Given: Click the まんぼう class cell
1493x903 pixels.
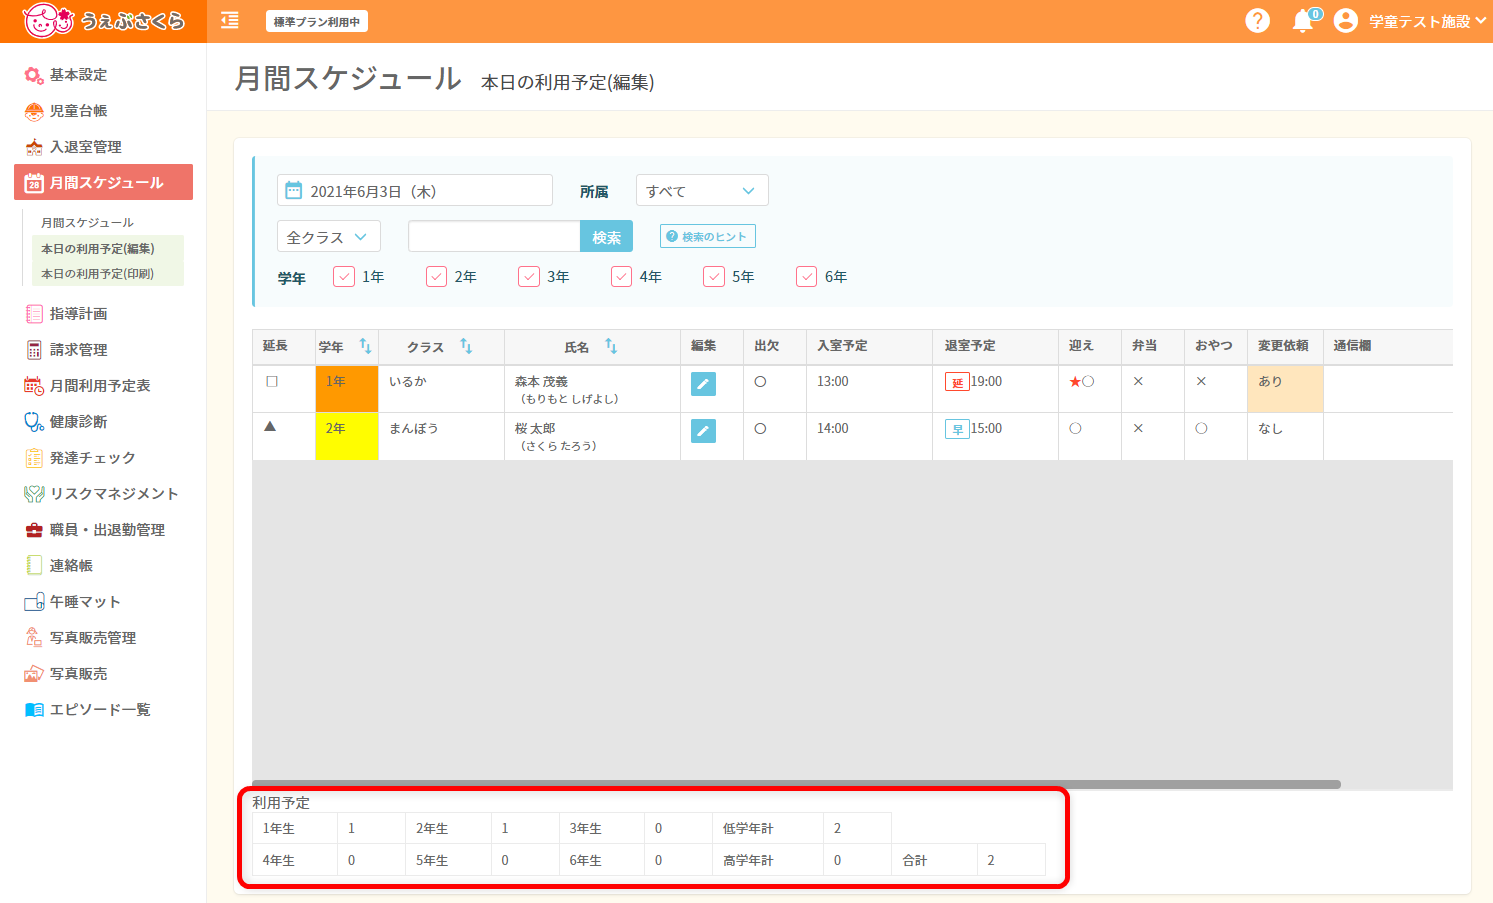Looking at the screenshot, I should 441,436.
